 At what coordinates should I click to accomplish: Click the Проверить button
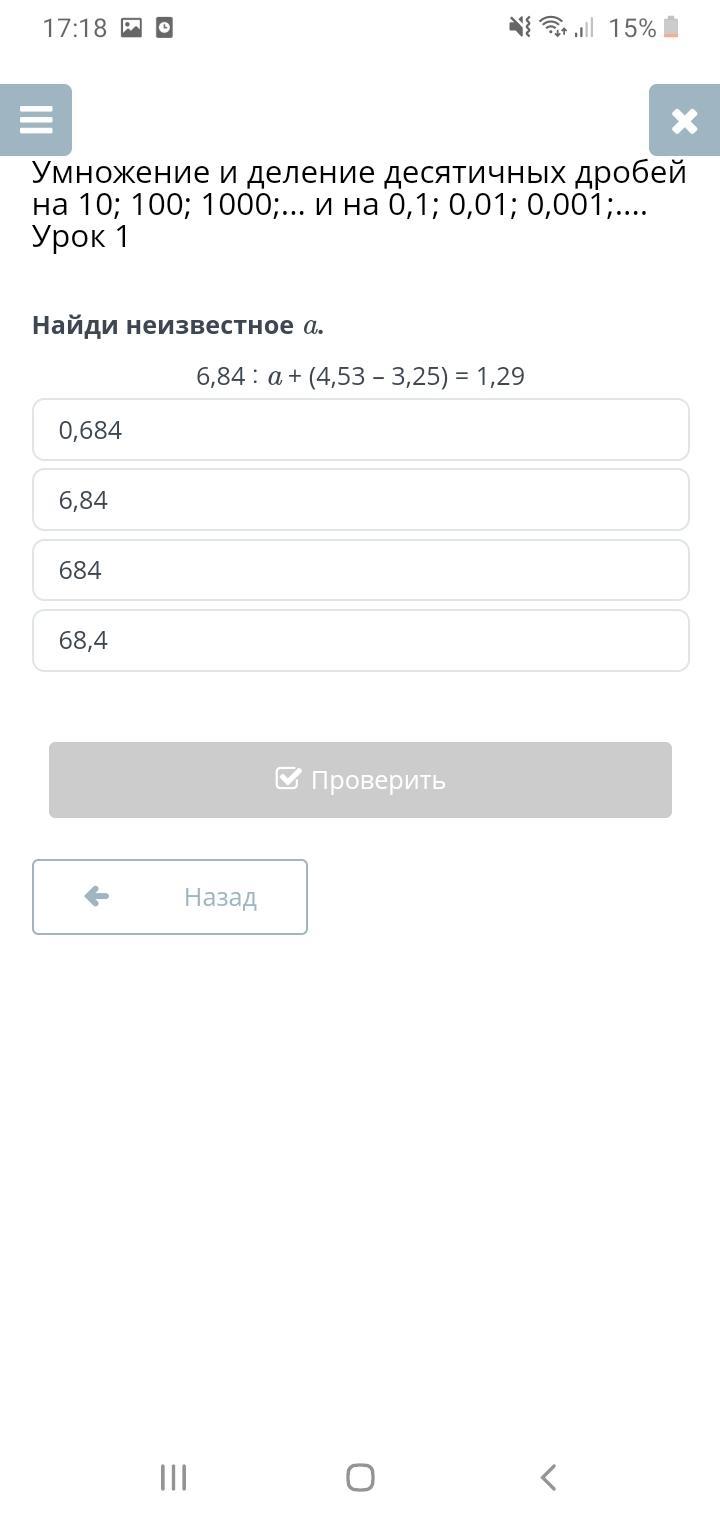click(x=360, y=780)
